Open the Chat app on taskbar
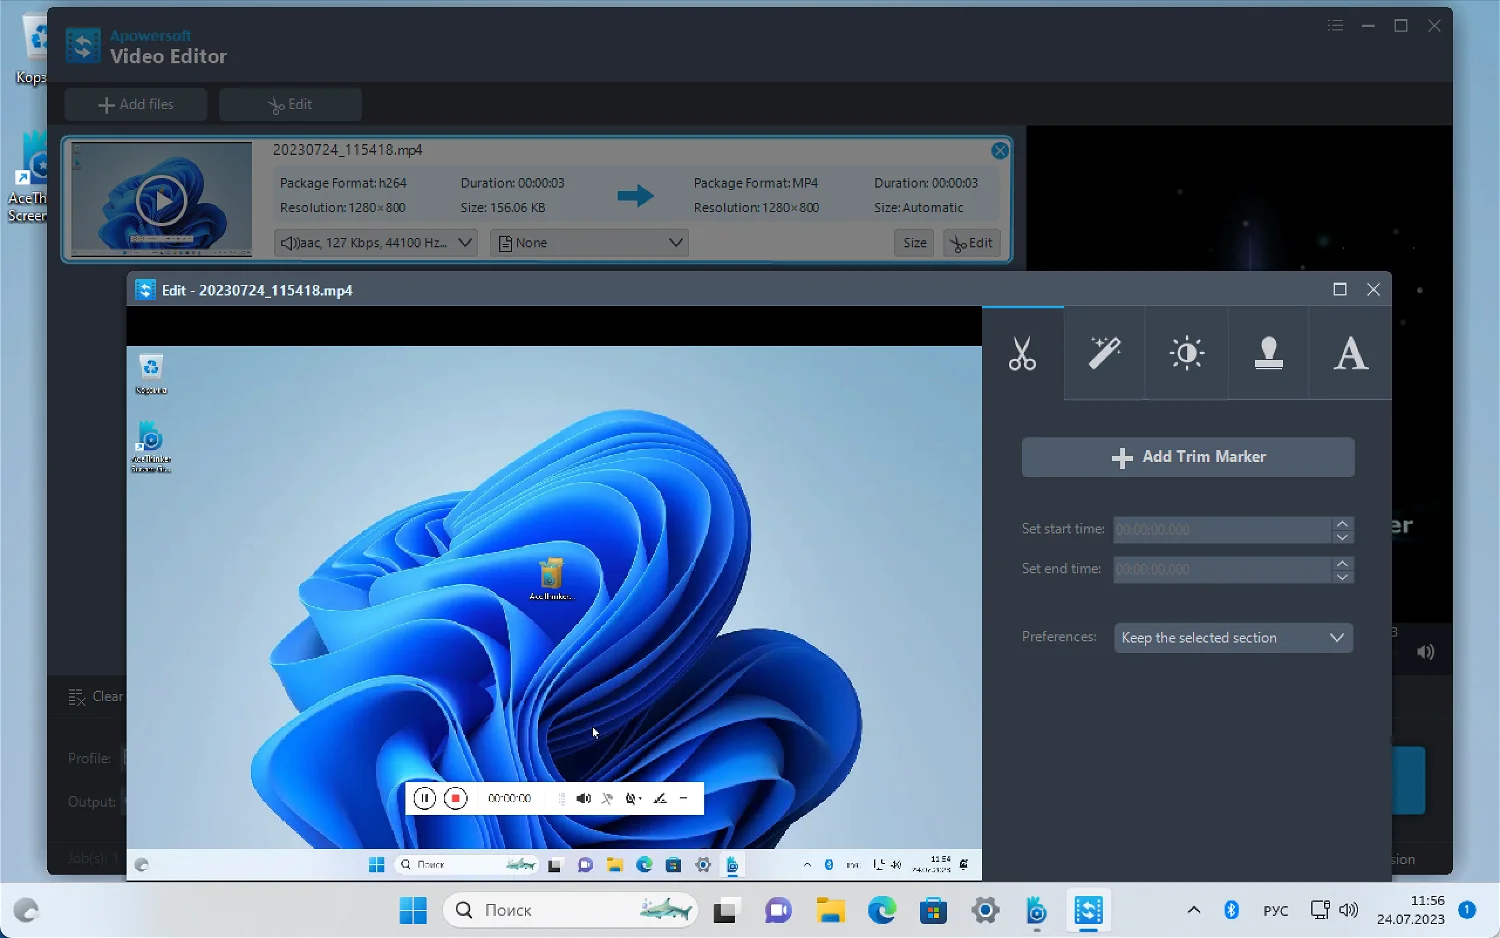This screenshot has height=938, width=1500. (778, 910)
